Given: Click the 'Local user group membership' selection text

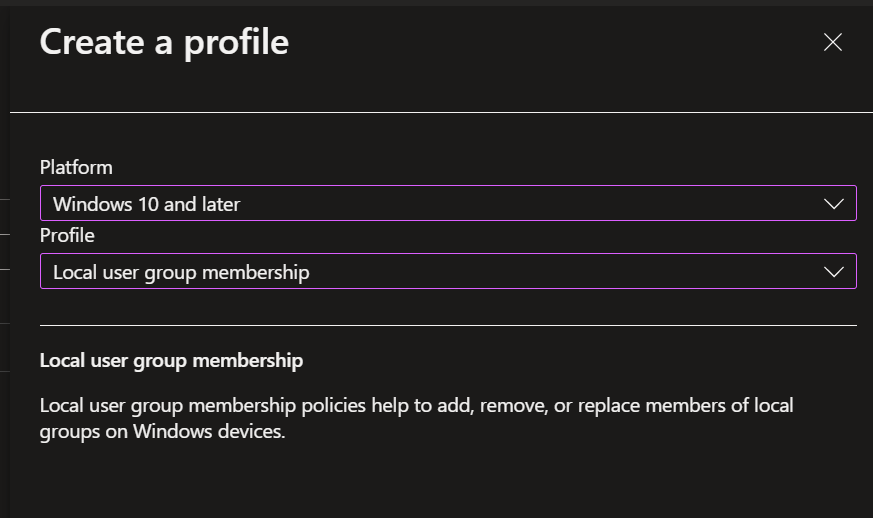Looking at the screenshot, I should click(181, 272).
